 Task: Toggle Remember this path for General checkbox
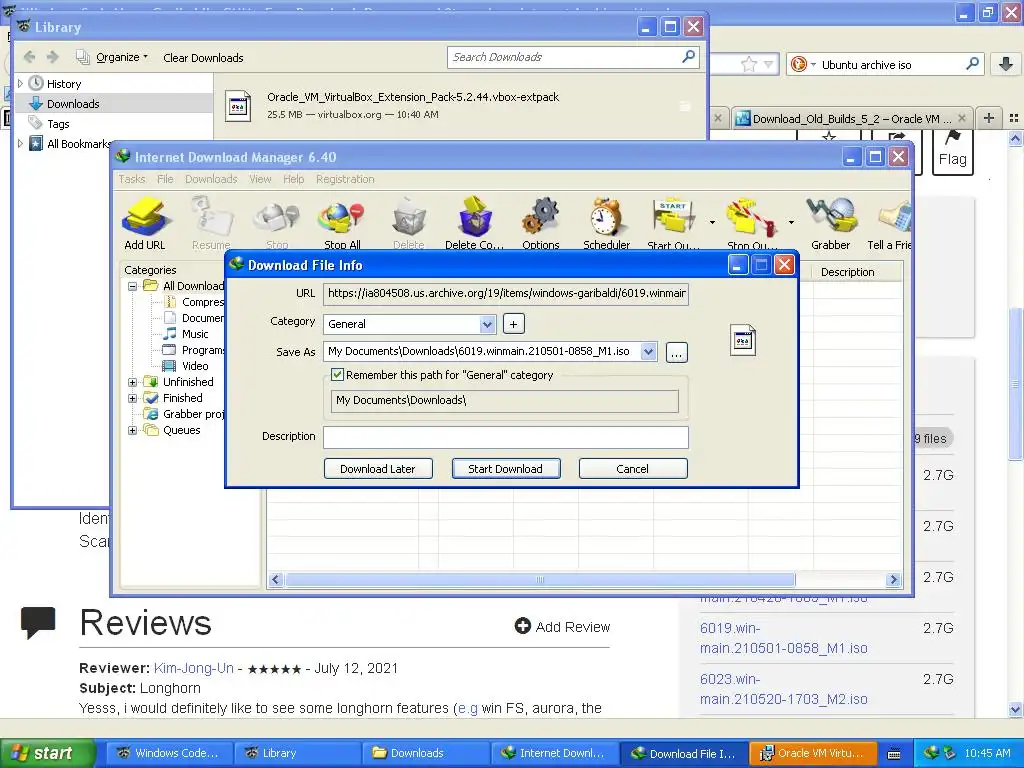pos(338,375)
